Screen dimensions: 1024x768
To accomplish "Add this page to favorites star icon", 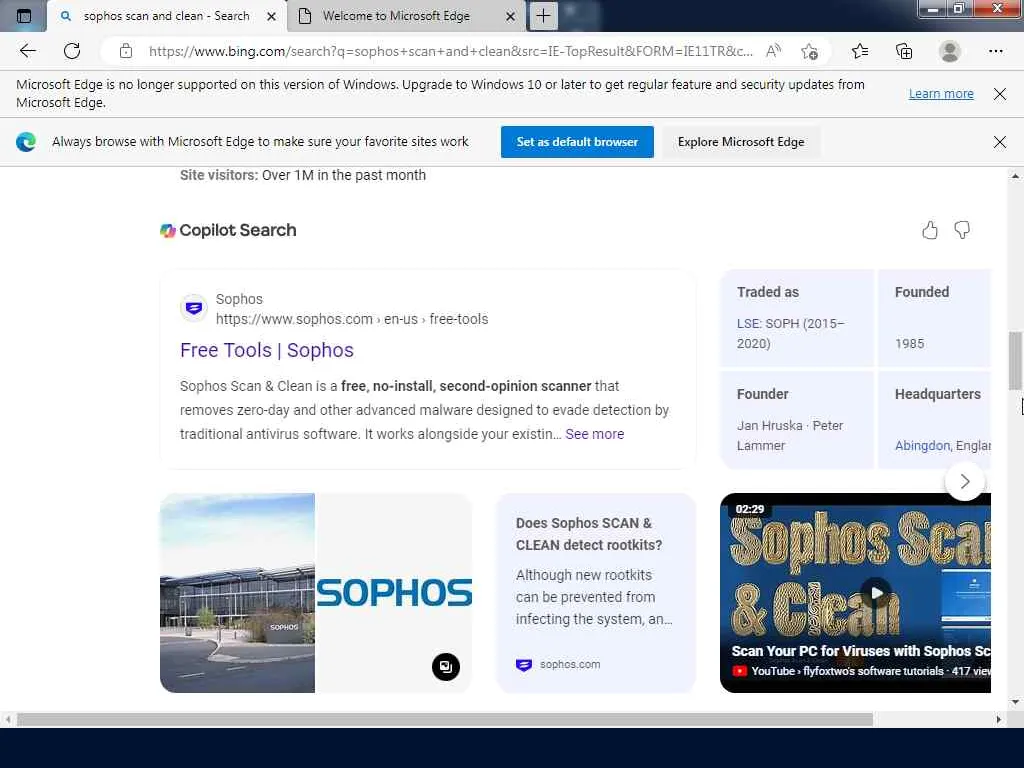I will point(810,51).
